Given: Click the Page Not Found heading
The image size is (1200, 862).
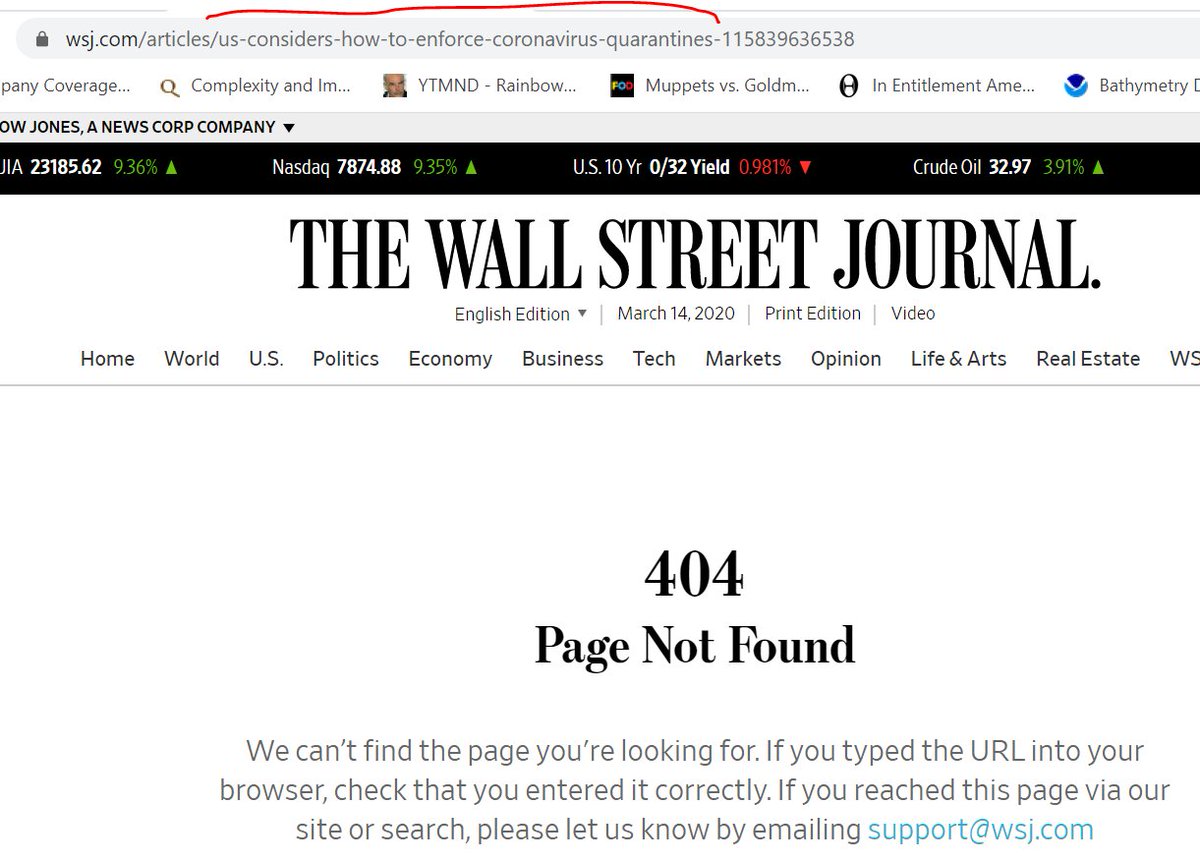Looking at the screenshot, I should (x=695, y=645).
